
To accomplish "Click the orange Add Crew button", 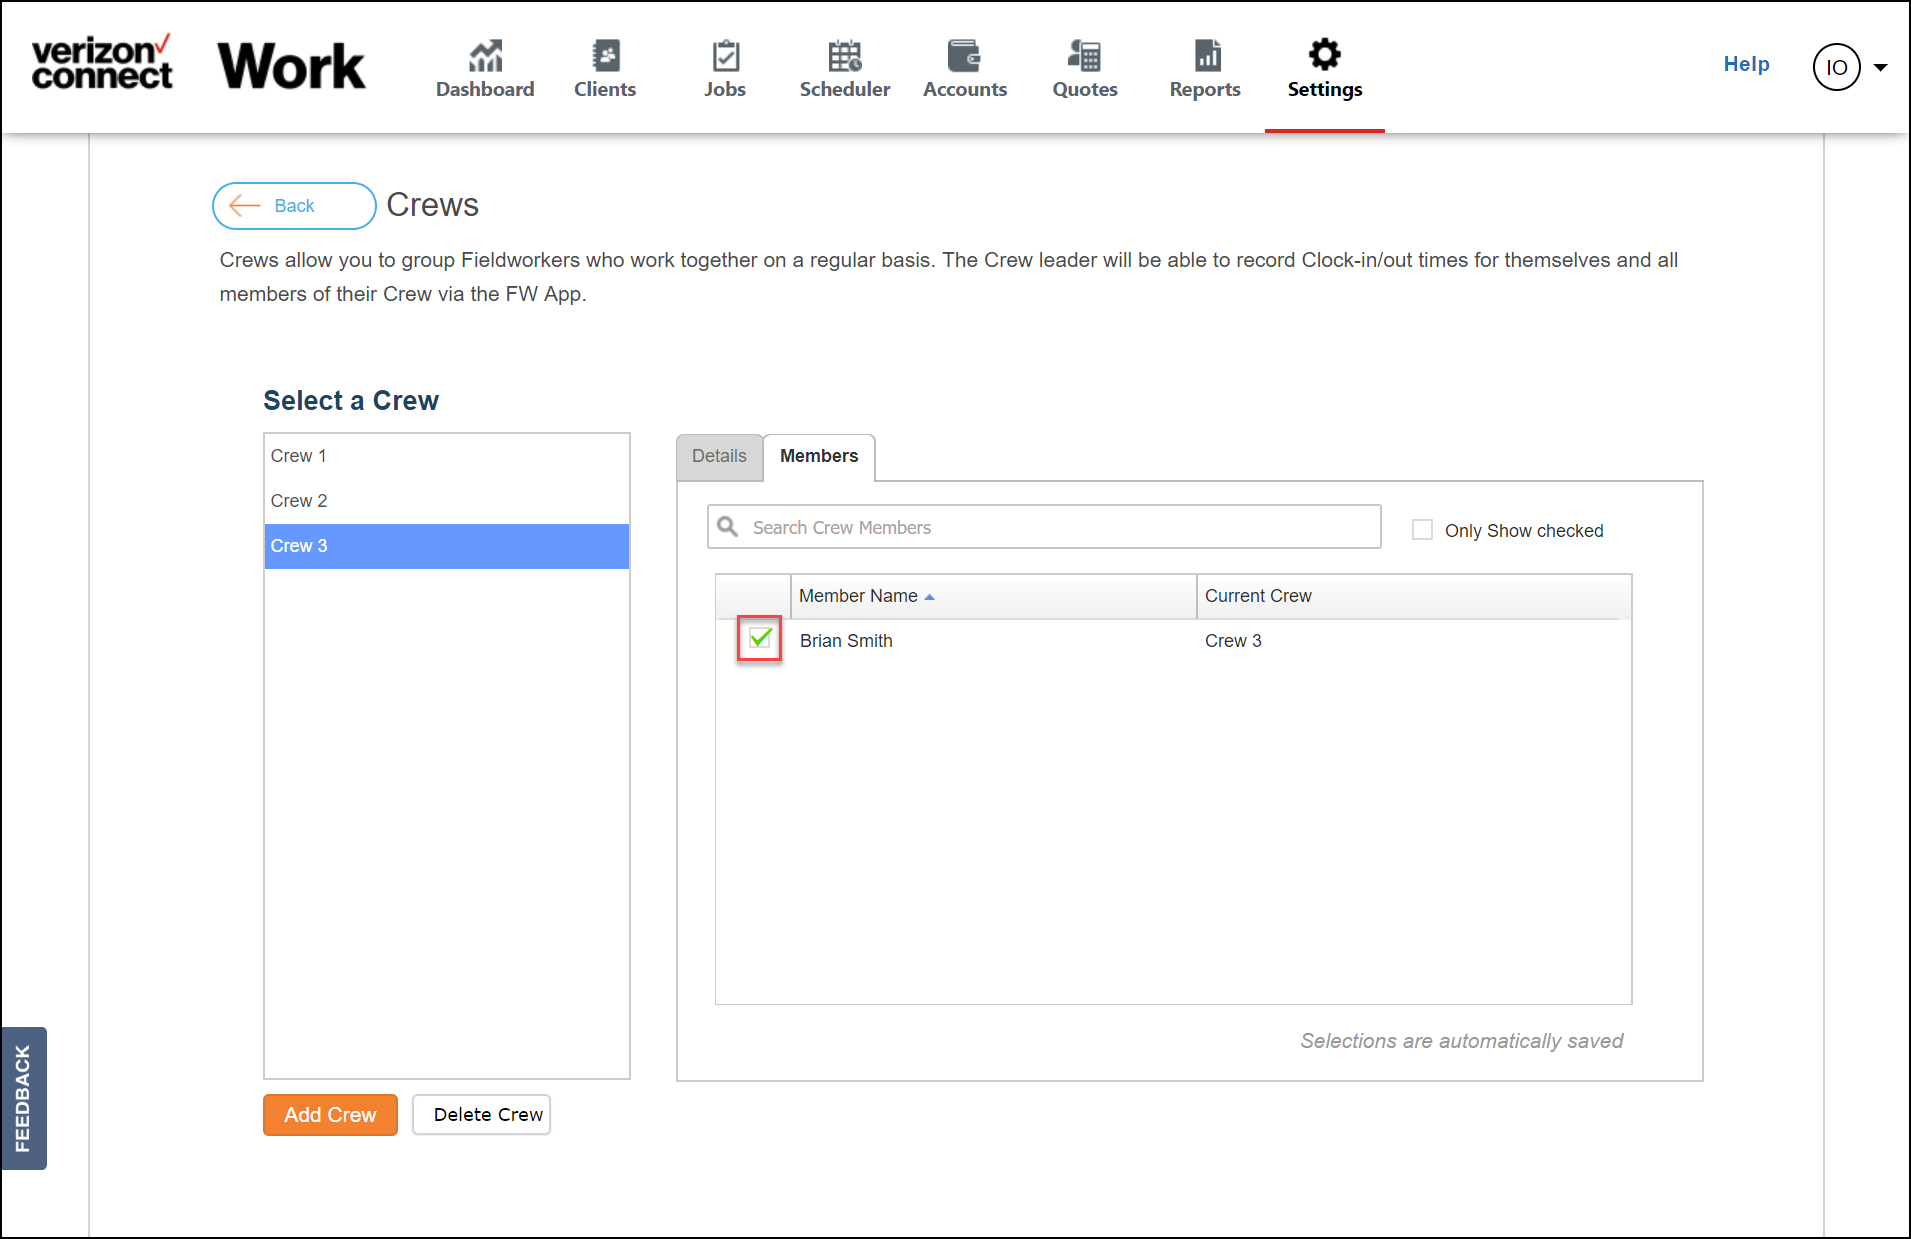I will pos(330,1114).
